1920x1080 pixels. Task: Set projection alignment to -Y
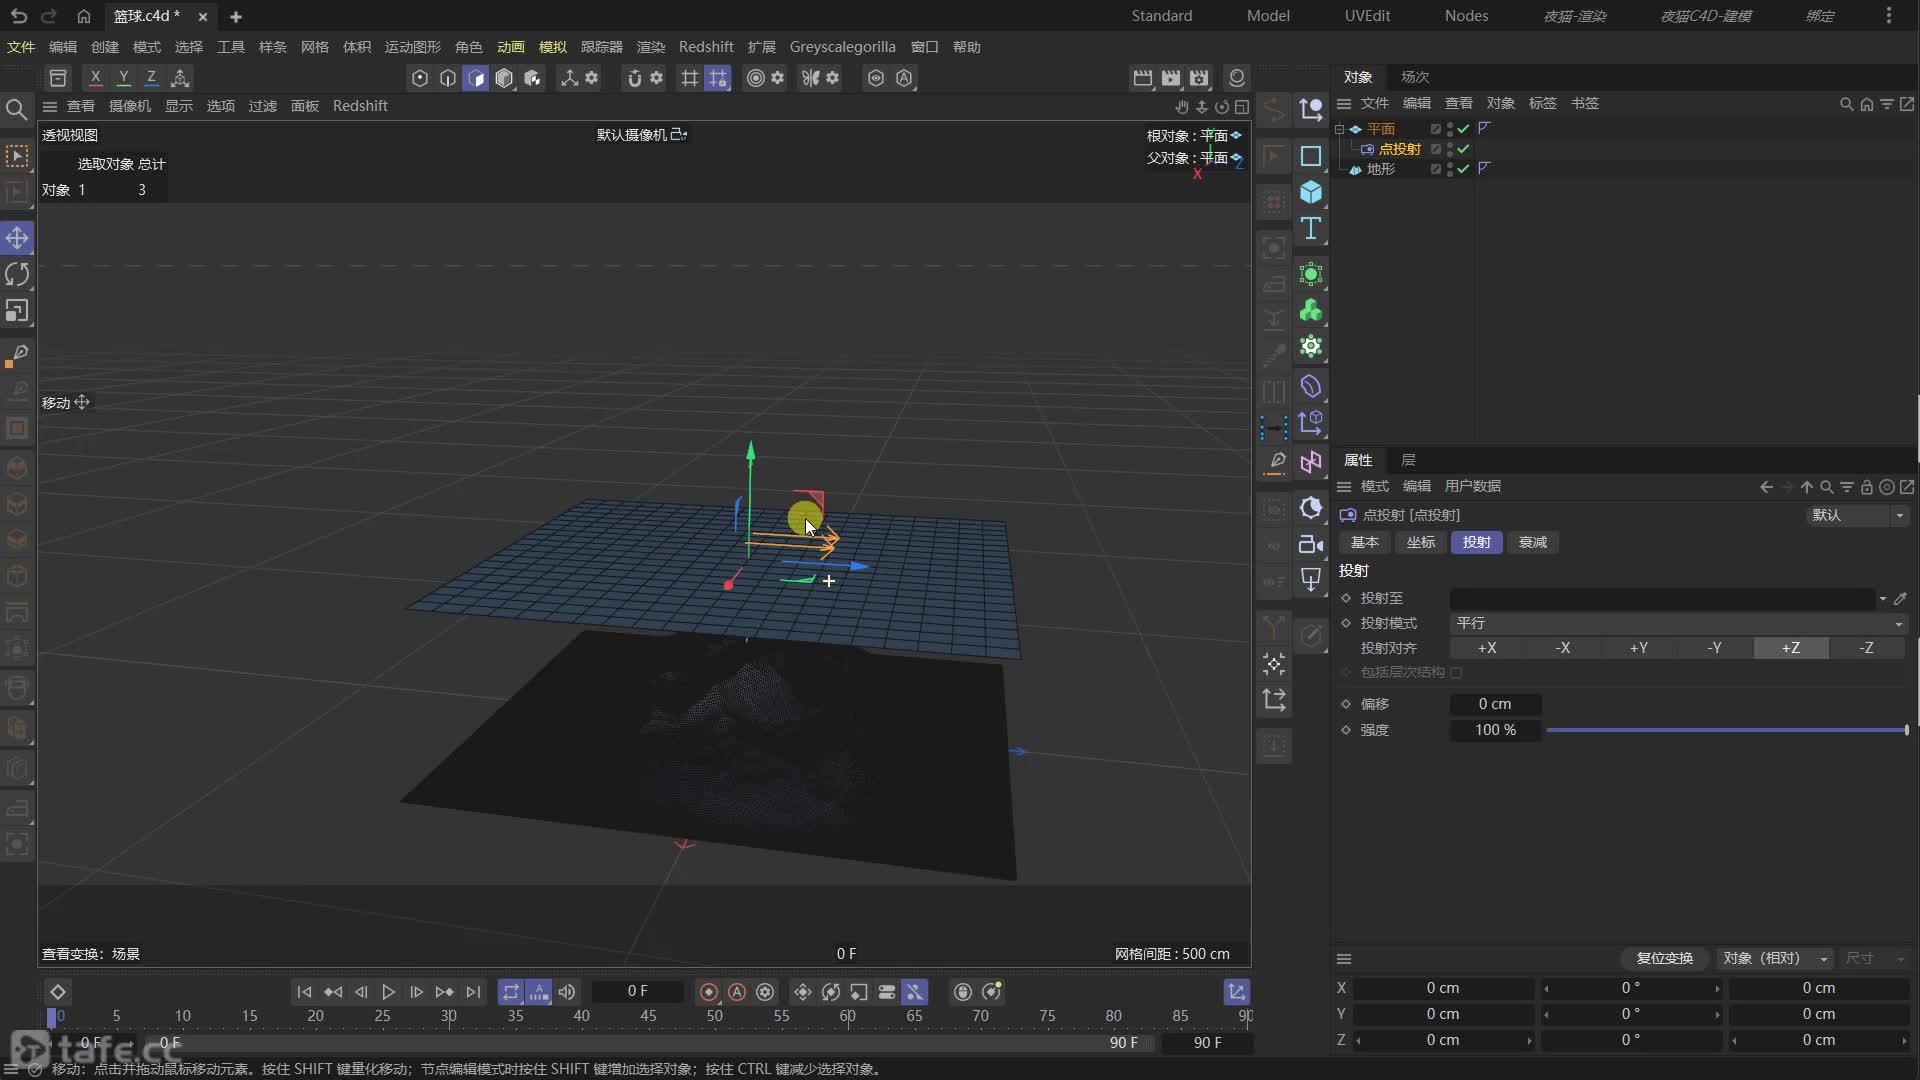1715,648
